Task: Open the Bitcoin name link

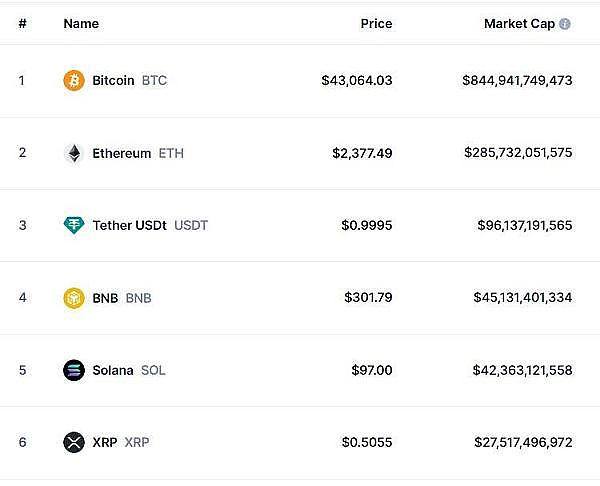Action: [113, 80]
